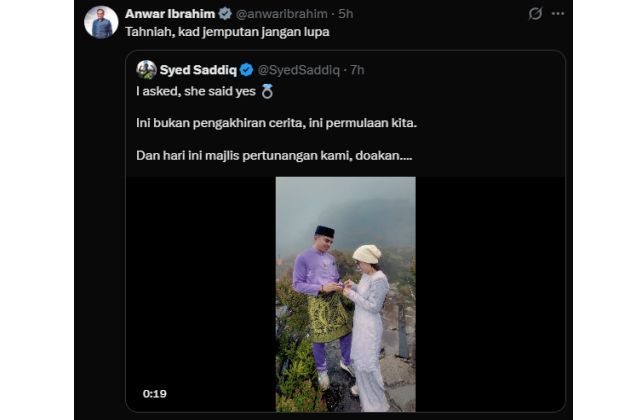Click the 0:19 video duration label
This screenshot has height=420, width=640.
click(154, 393)
